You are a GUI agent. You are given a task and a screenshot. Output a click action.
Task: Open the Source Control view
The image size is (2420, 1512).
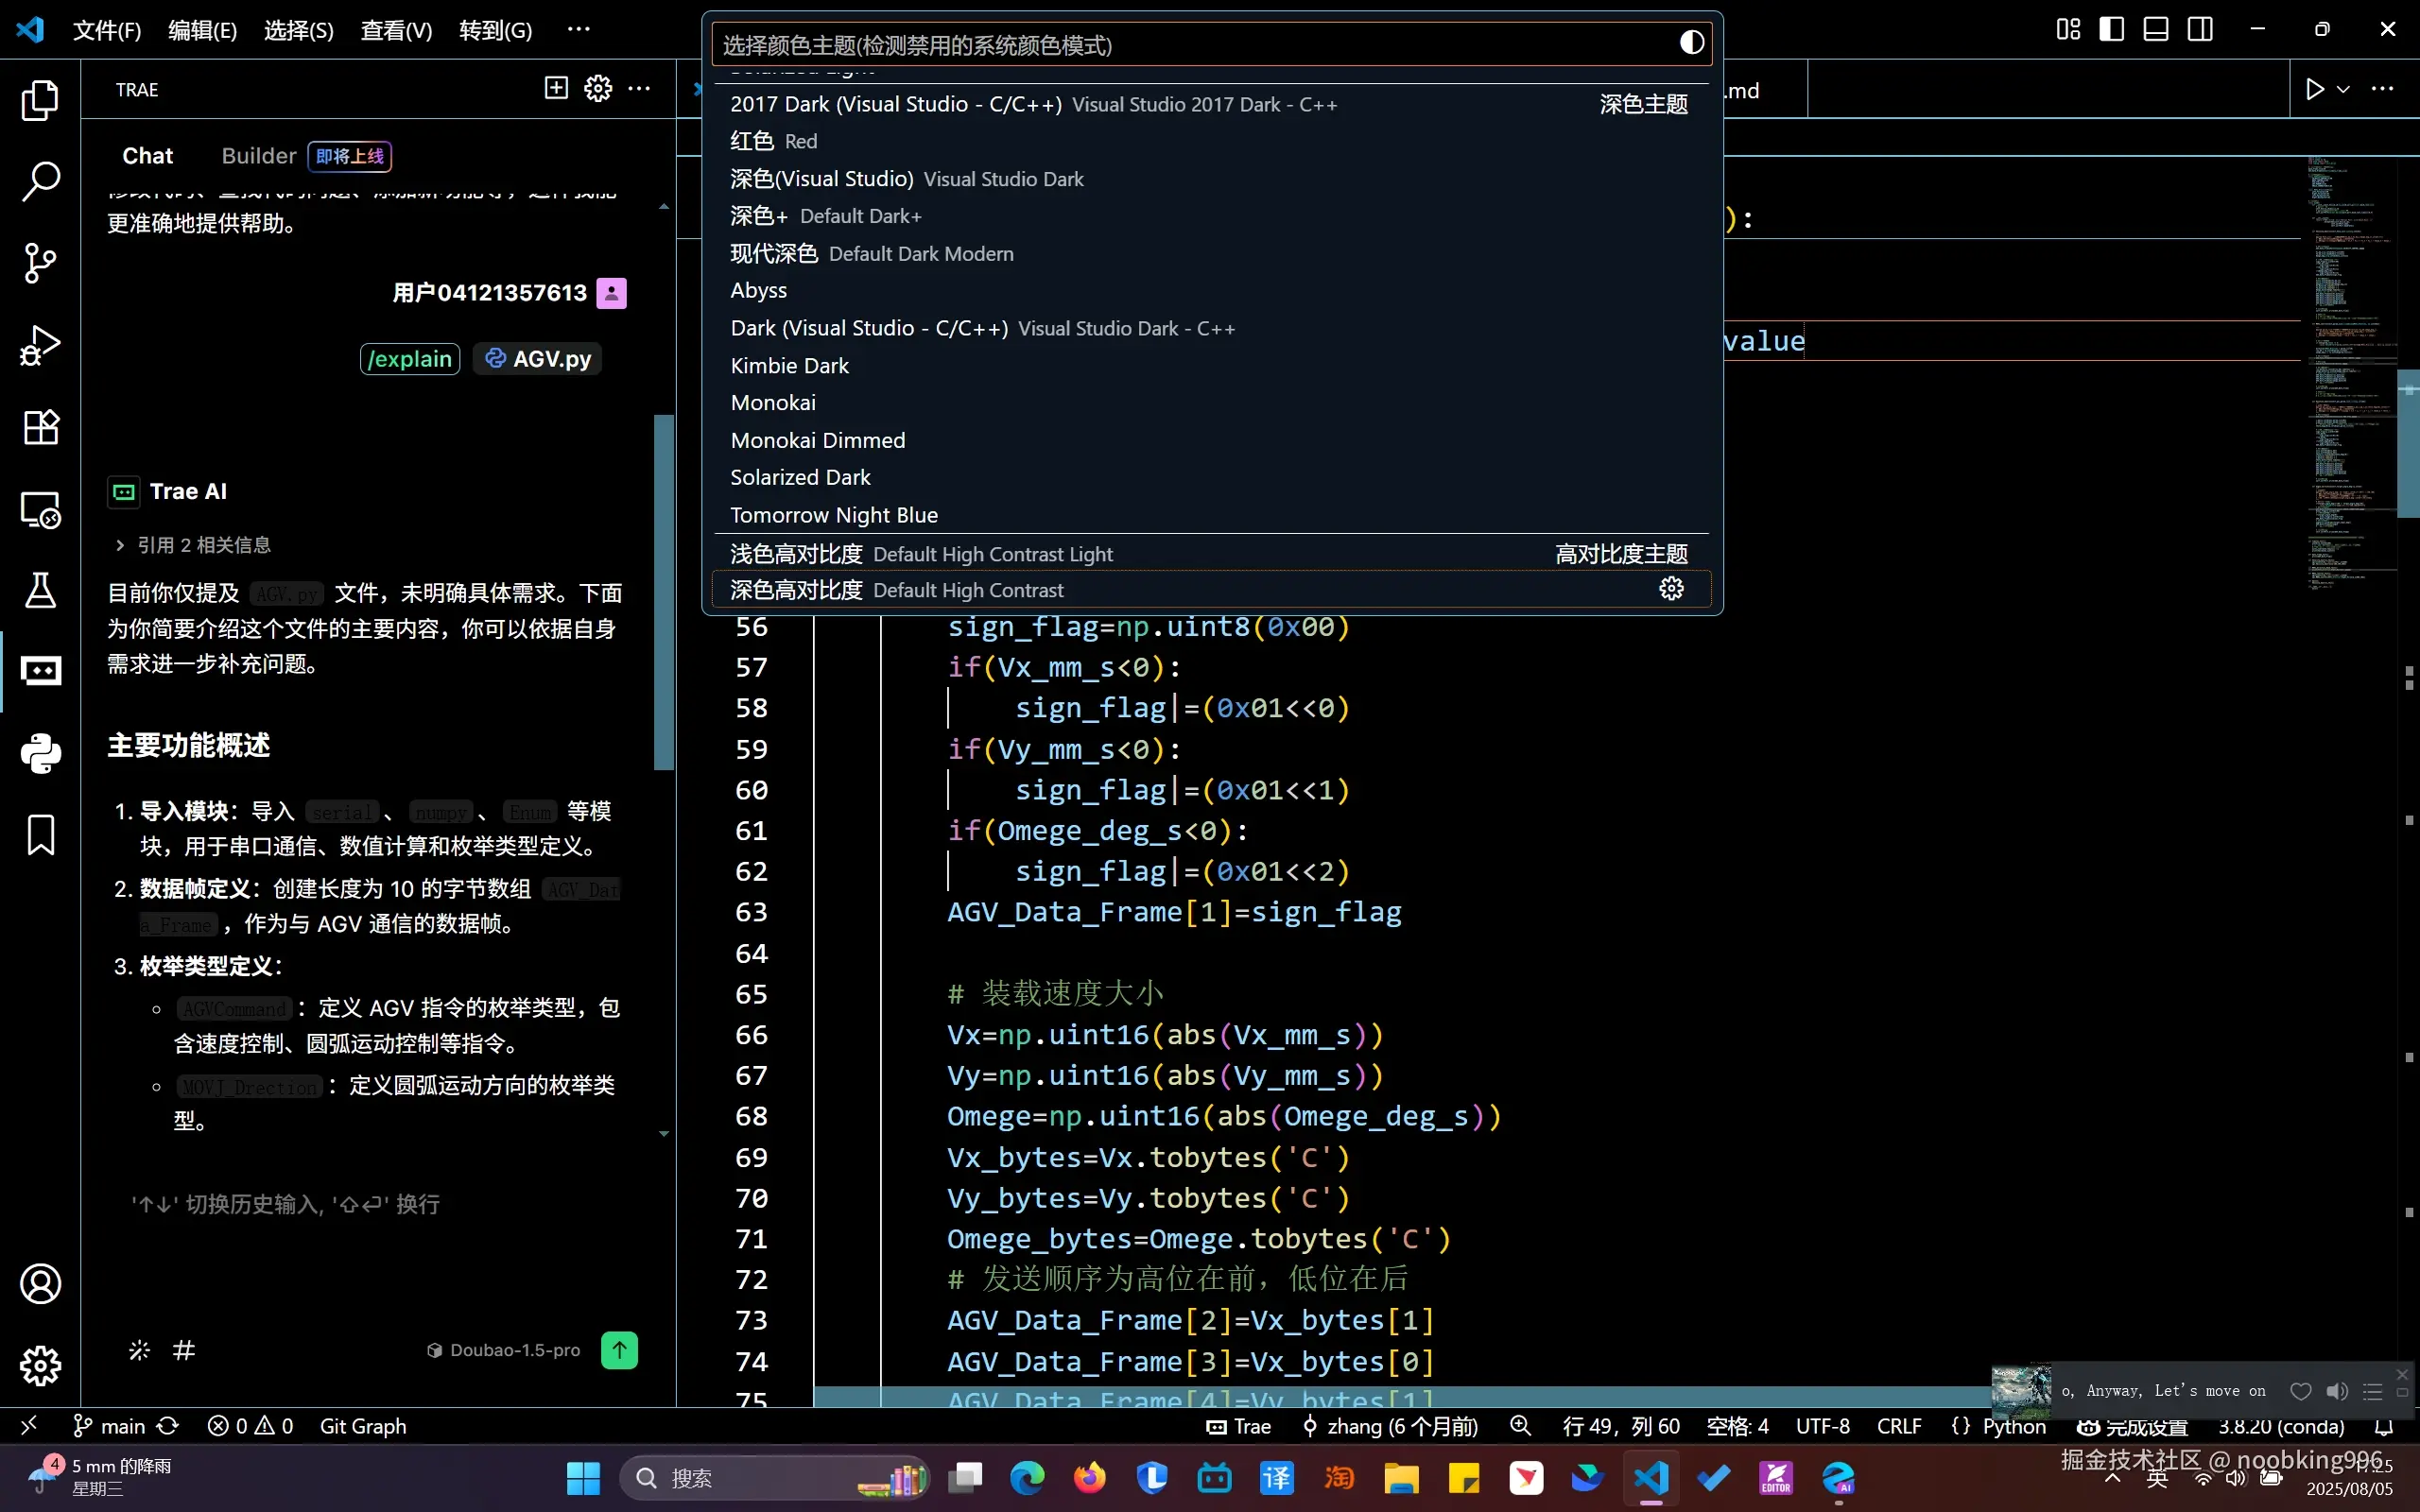coord(40,262)
